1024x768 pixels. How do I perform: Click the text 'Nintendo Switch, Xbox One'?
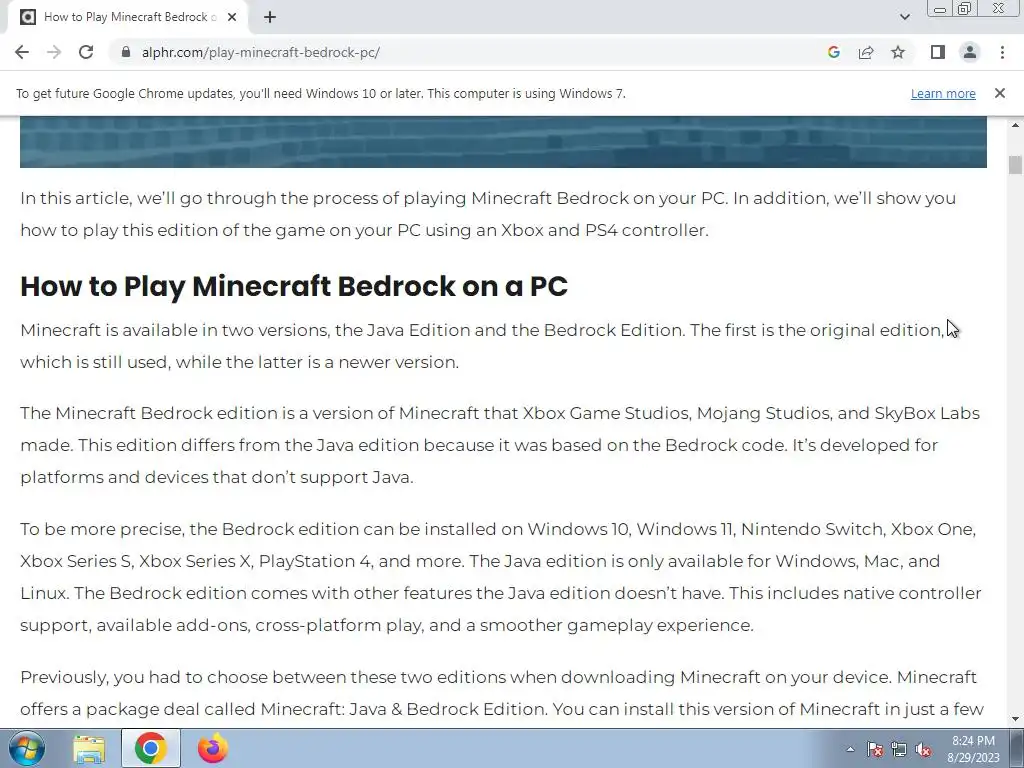point(858,529)
